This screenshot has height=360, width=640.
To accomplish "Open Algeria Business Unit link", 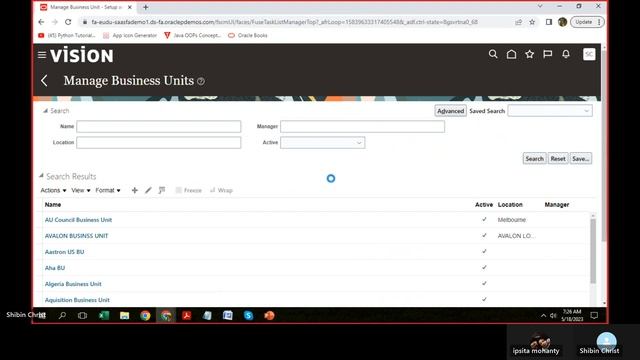I will pos(73,284).
